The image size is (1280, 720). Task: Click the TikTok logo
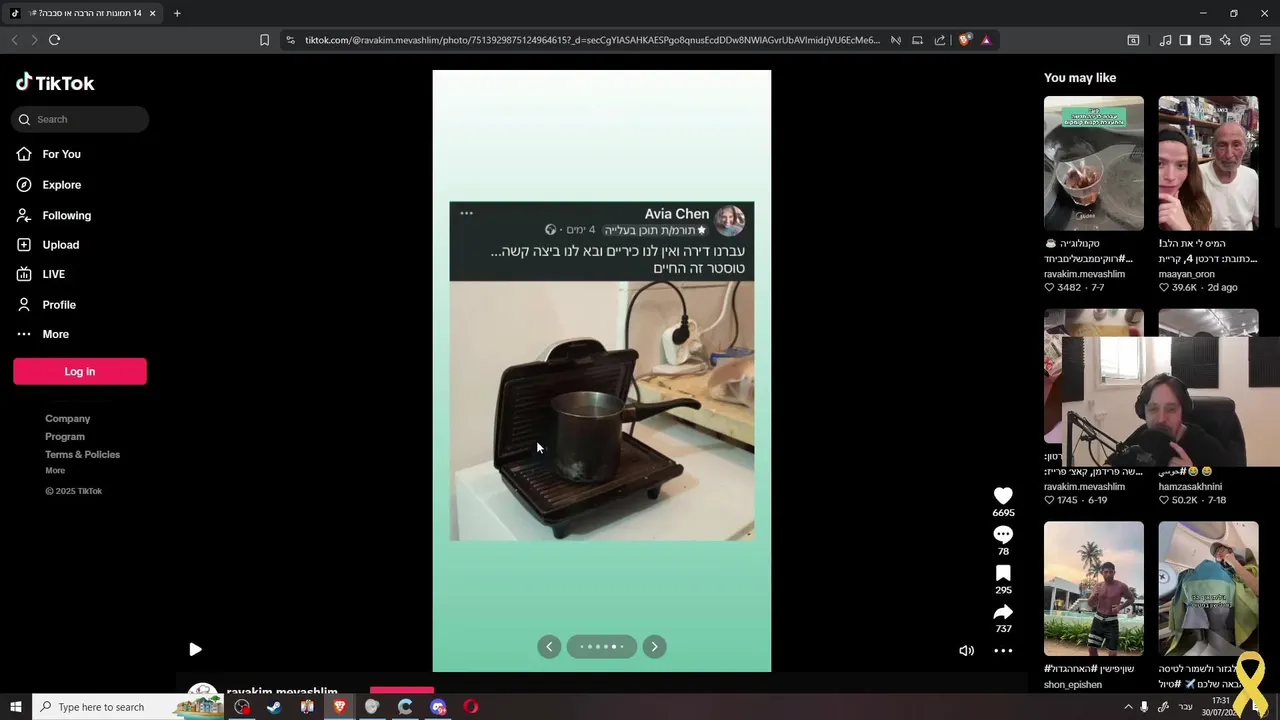tap(55, 83)
